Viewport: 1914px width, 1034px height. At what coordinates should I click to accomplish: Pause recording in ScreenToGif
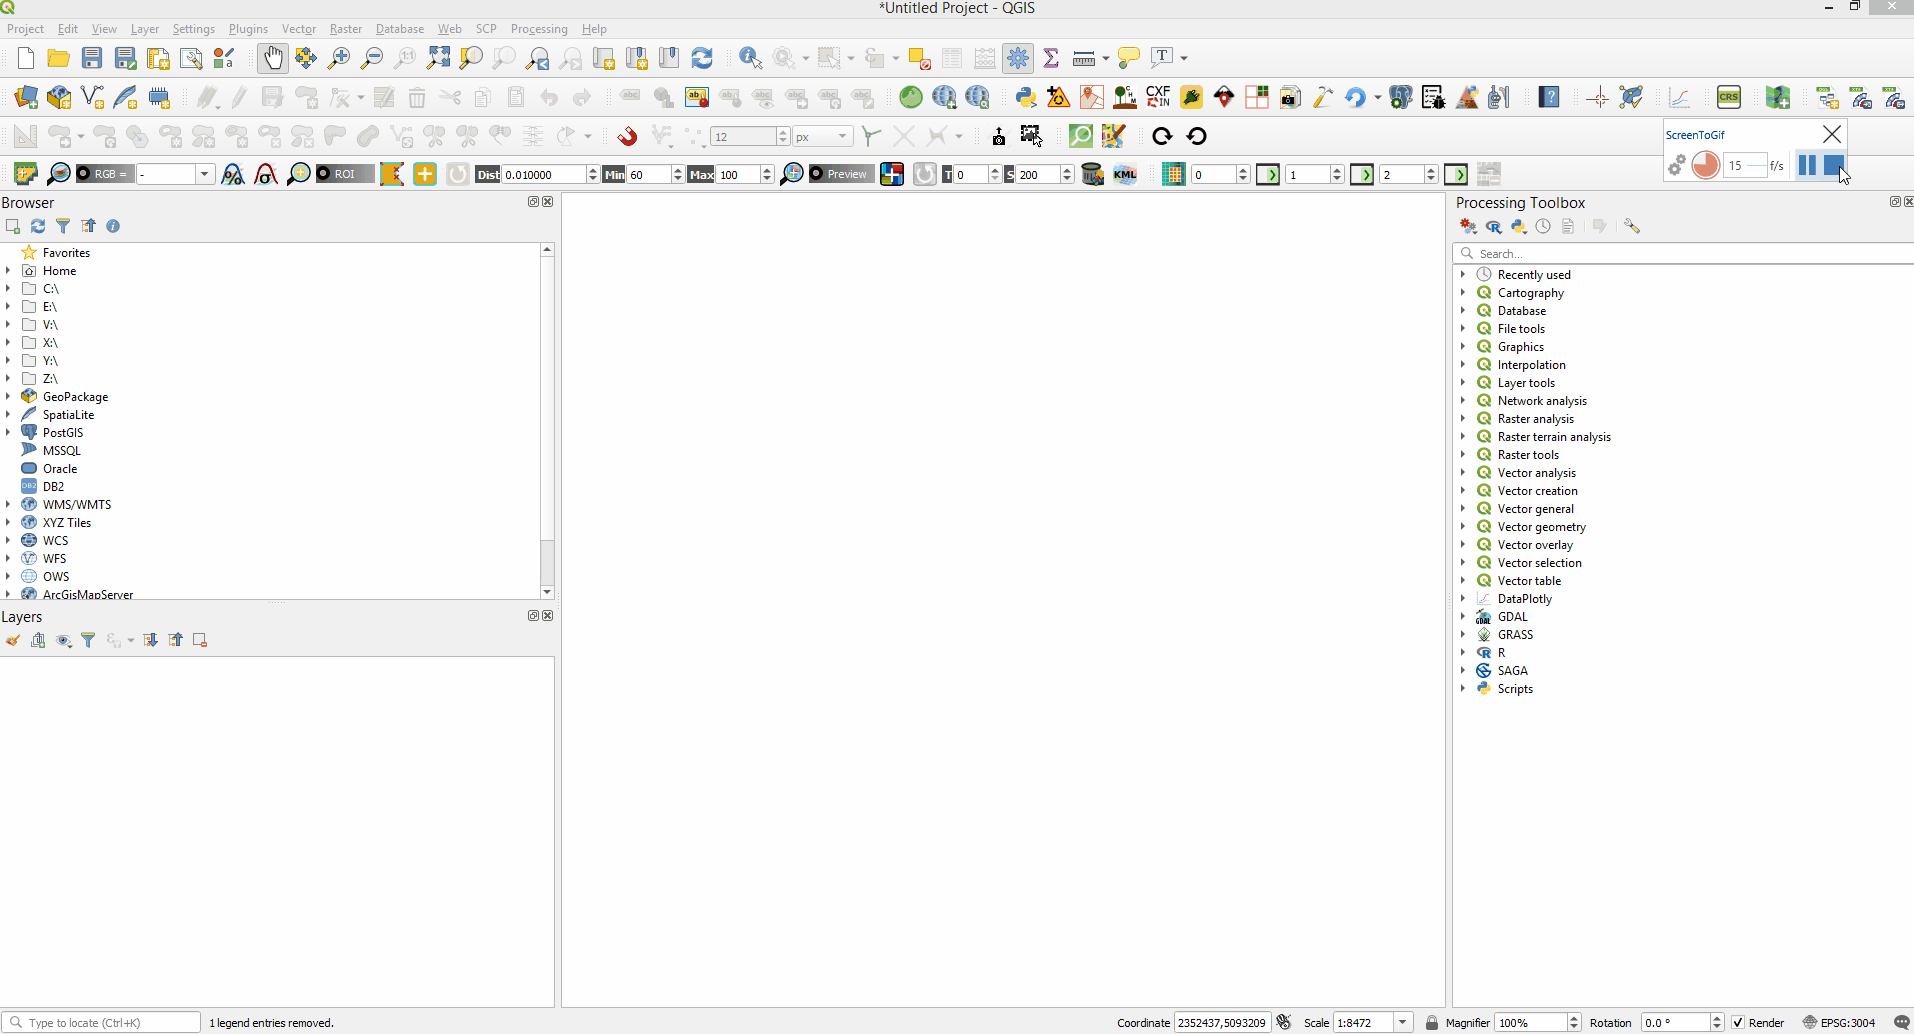point(1807,165)
